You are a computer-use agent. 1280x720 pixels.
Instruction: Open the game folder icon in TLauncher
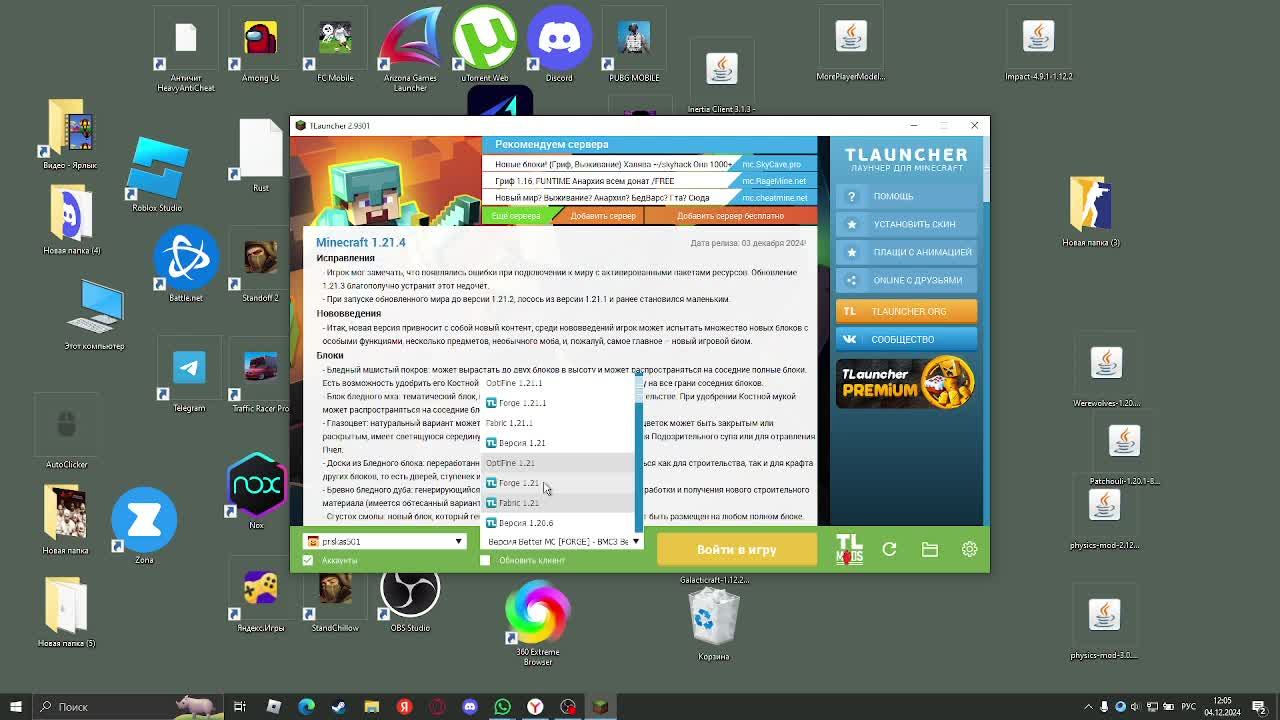click(930, 549)
